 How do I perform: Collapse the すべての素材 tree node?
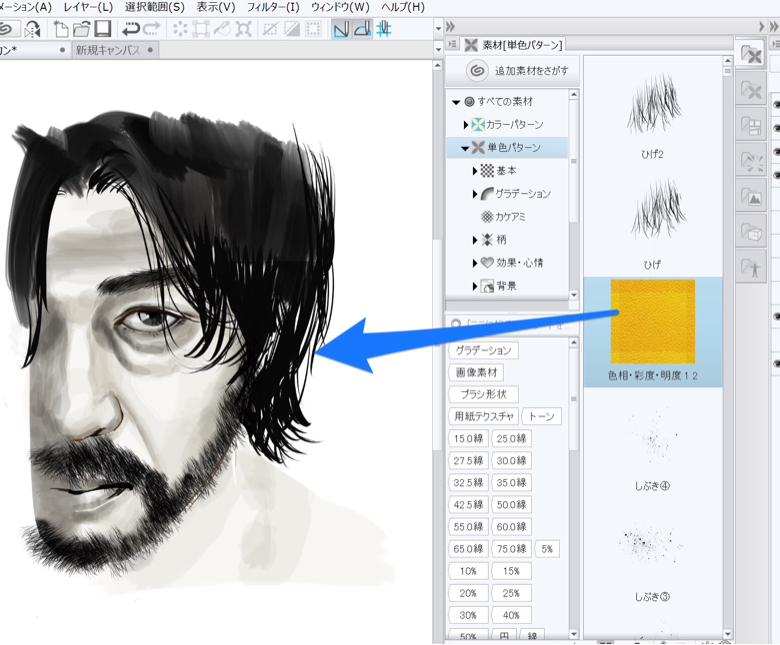[456, 102]
